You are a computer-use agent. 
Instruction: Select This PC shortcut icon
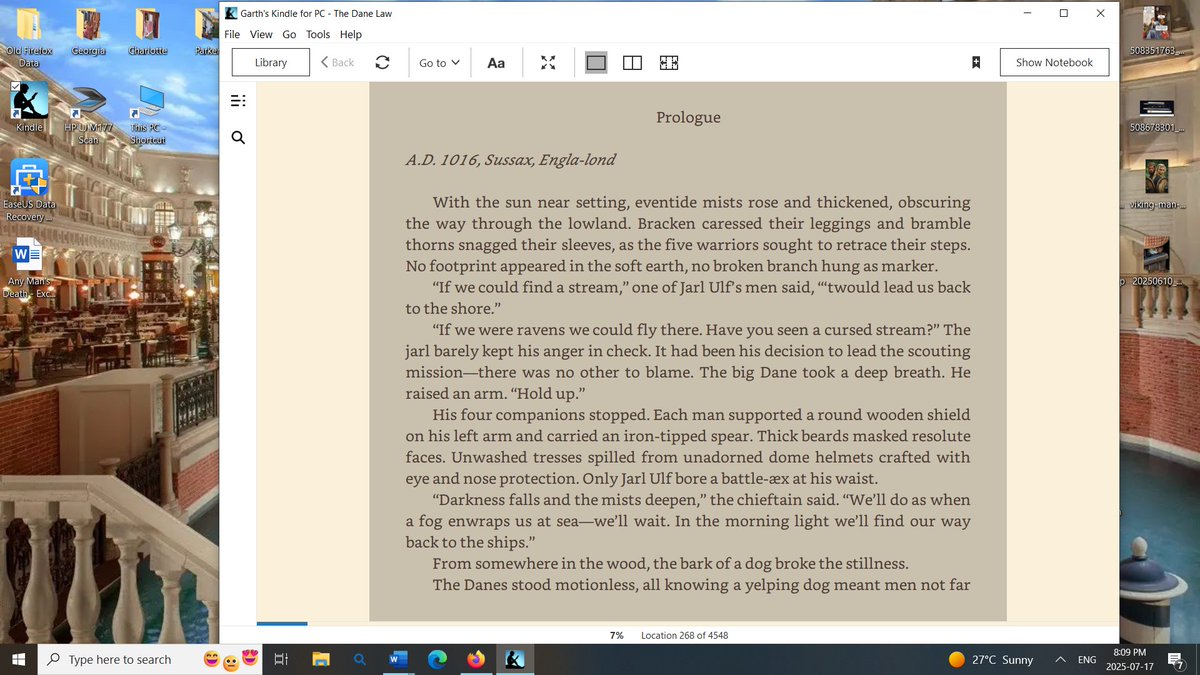click(148, 115)
